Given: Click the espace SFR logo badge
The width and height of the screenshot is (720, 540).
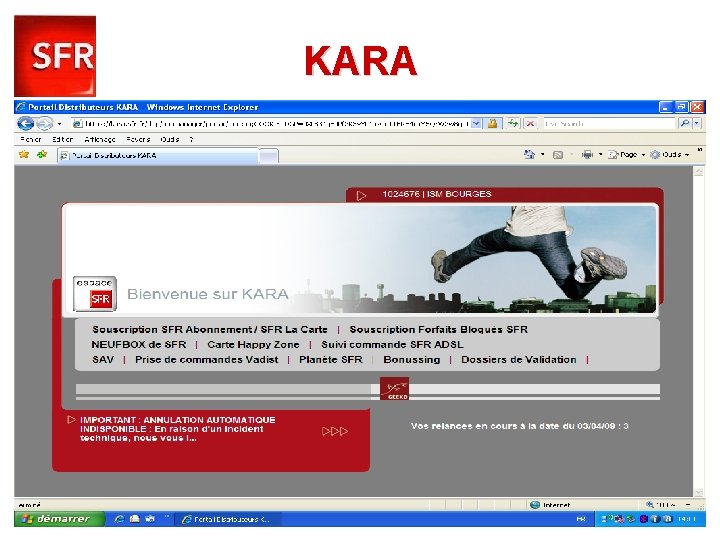Looking at the screenshot, I should (x=95, y=294).
